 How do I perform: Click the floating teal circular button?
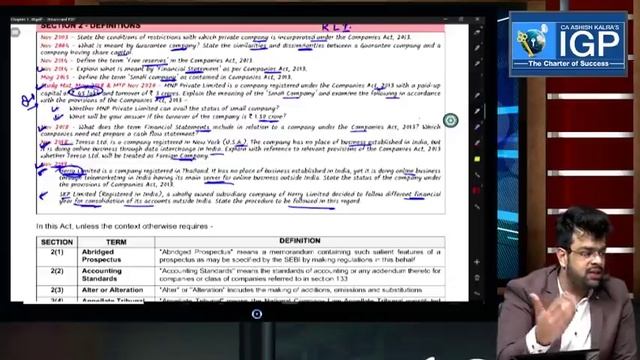tap(451, 120)
